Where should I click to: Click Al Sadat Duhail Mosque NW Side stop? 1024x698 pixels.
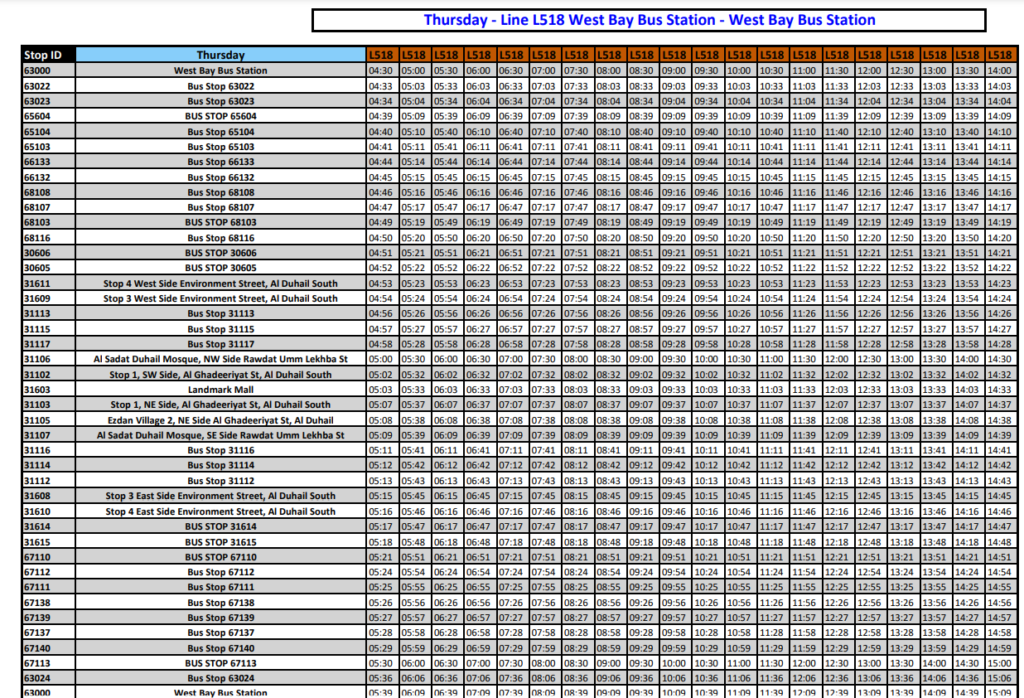tap(220, 359)
